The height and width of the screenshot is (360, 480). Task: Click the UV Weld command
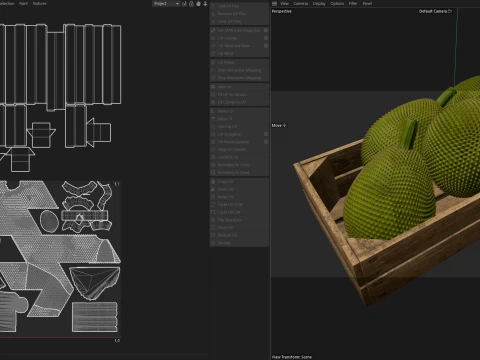point(239,53)
